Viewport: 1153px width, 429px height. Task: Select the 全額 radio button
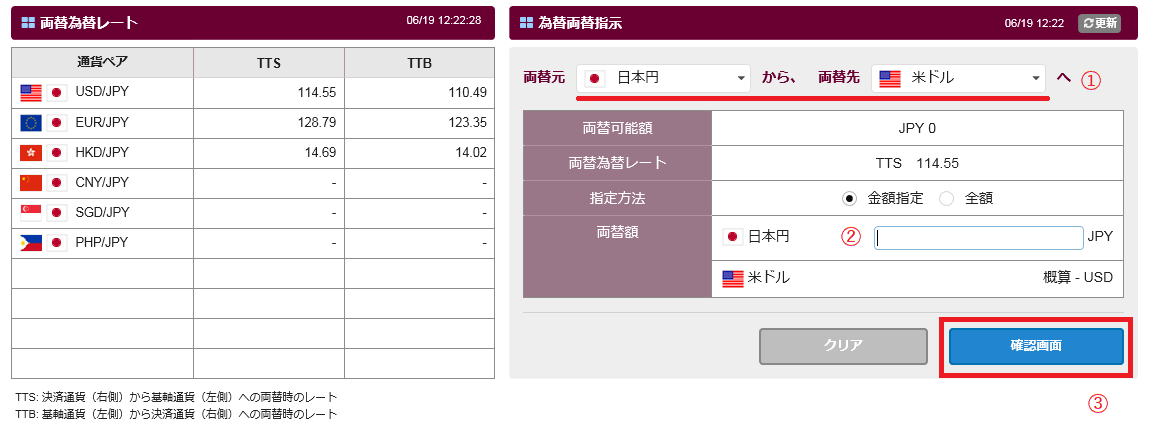point(946,198)
